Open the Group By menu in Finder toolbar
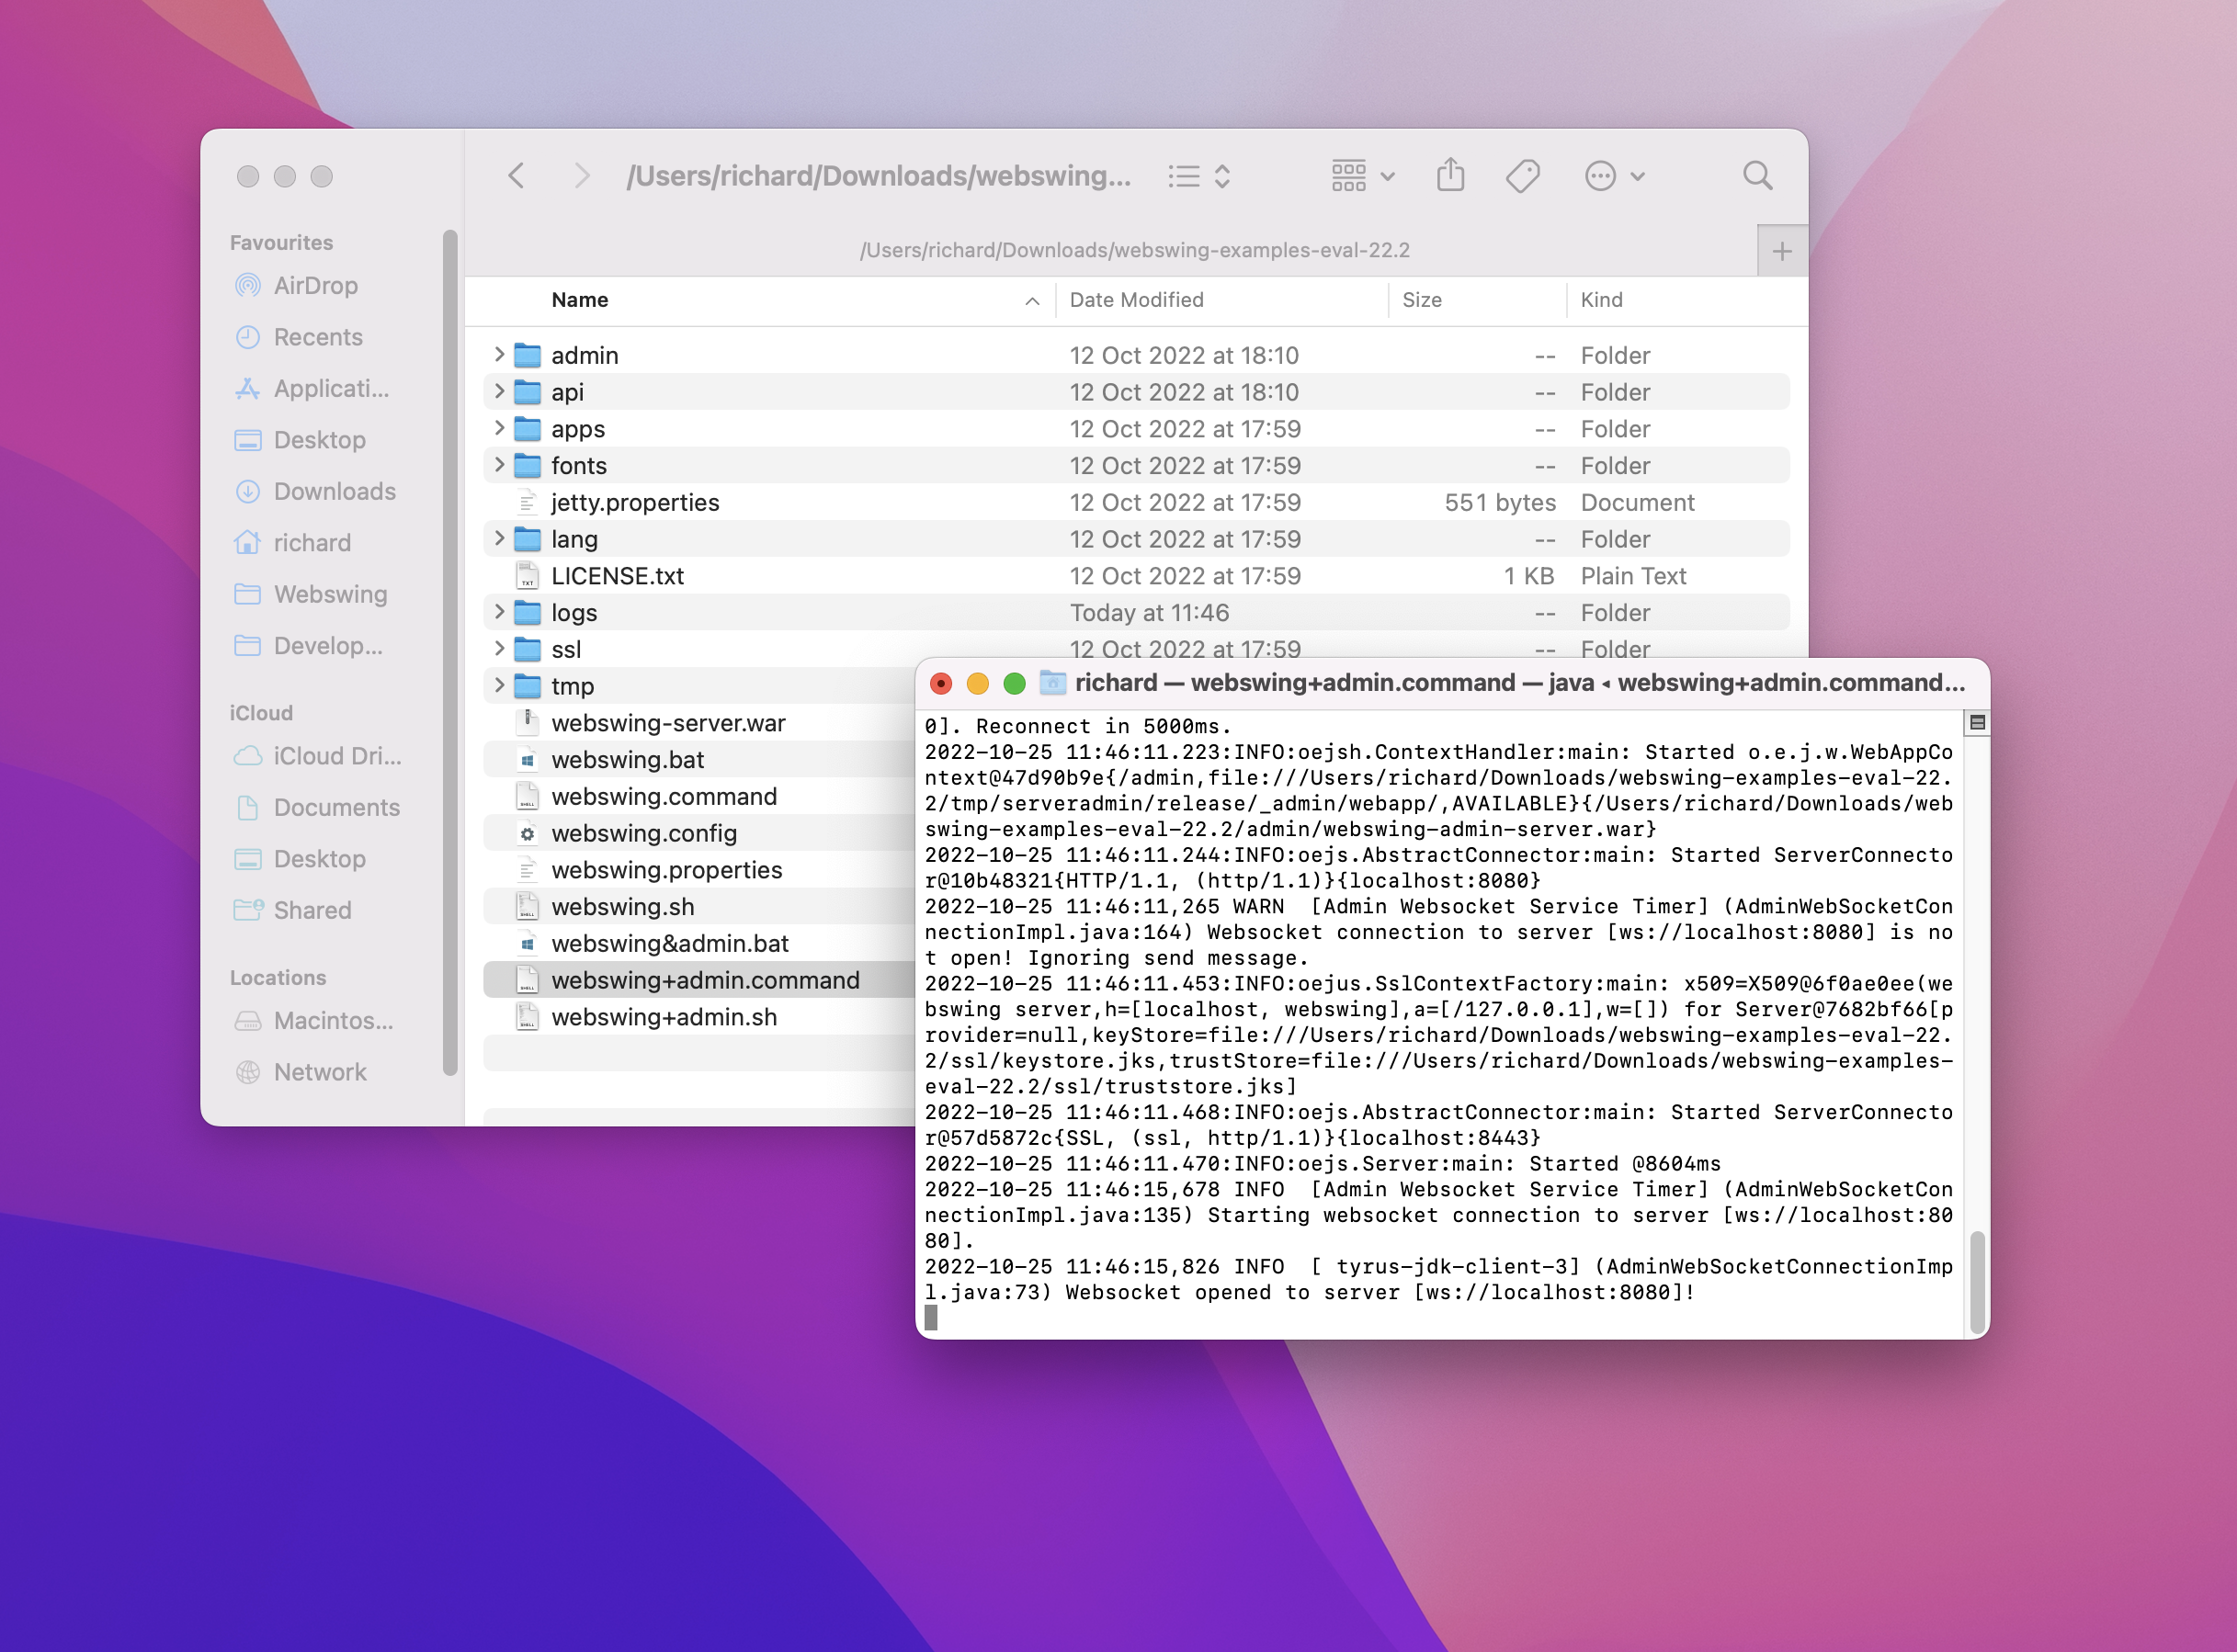 (x=1362, y=176)
